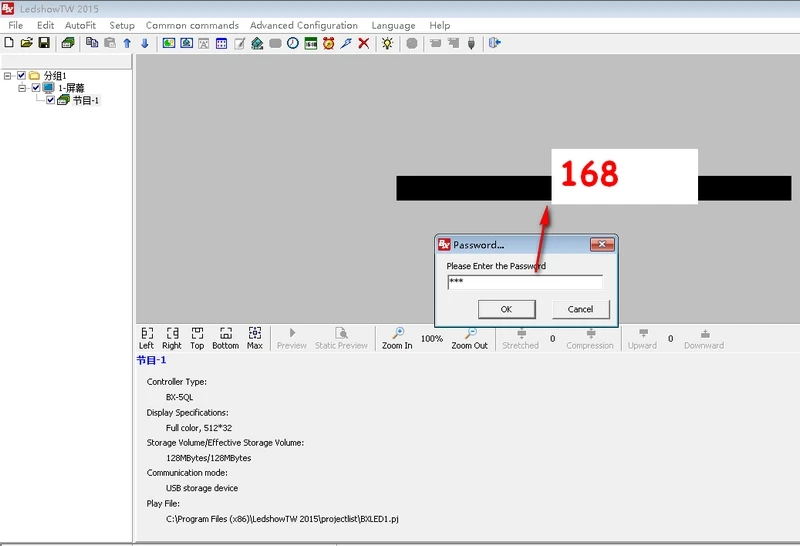Select 节目-1 in the tree

tap(86, 101)
